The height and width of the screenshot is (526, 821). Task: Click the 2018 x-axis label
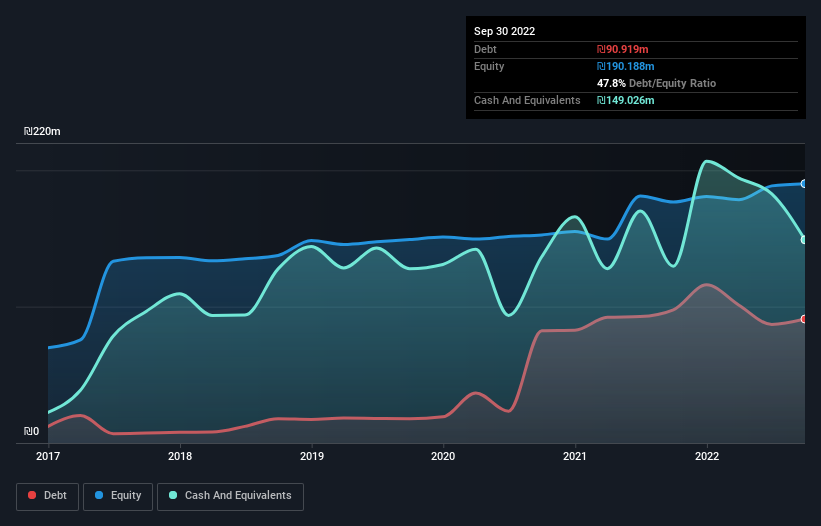coord(180,456)
